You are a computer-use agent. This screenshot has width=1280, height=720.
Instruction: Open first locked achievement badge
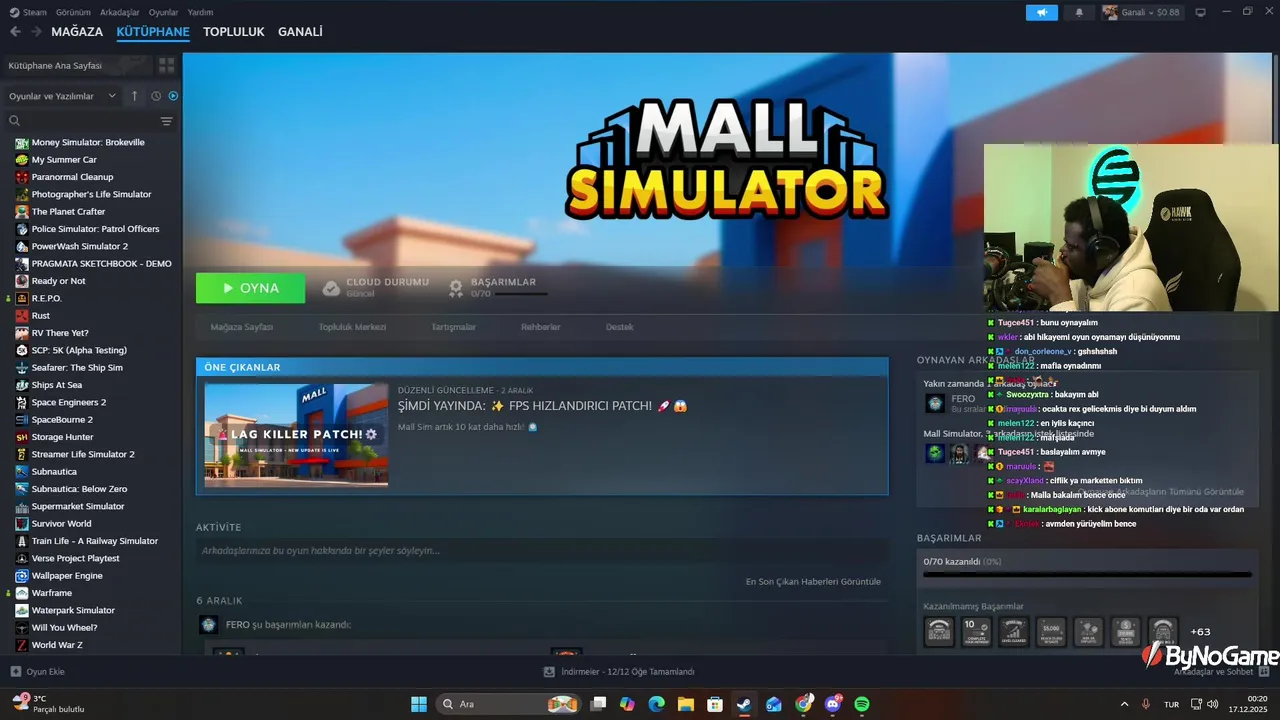pyautogui.click(x=938, y=632)
